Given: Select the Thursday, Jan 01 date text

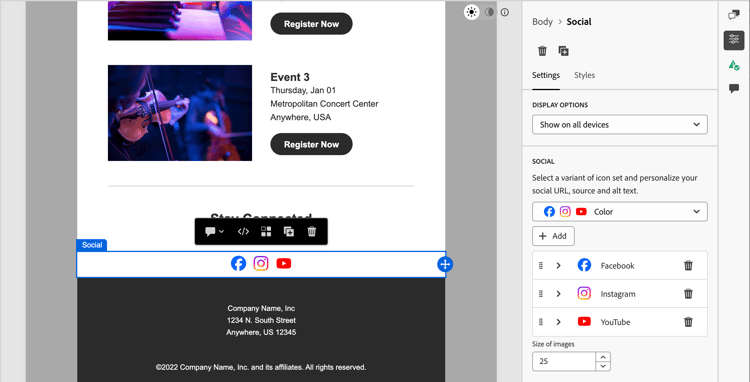Looking at the screenshot, I should click(x=303, y=90).
